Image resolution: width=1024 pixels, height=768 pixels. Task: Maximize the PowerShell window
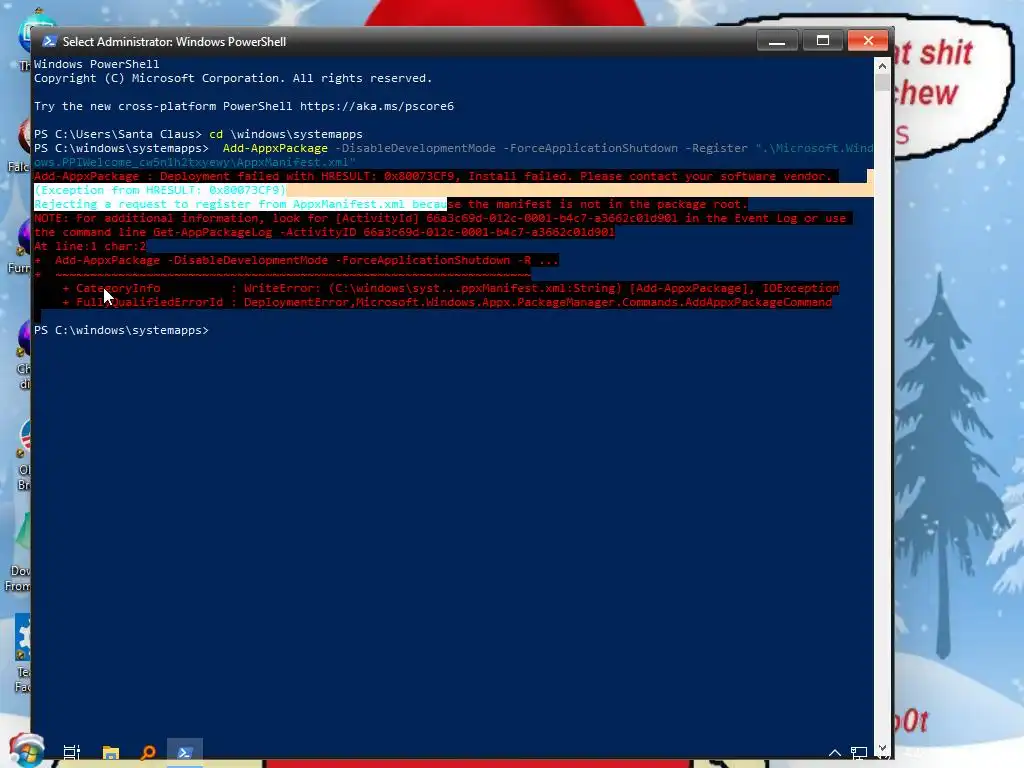tap(823, 40)
